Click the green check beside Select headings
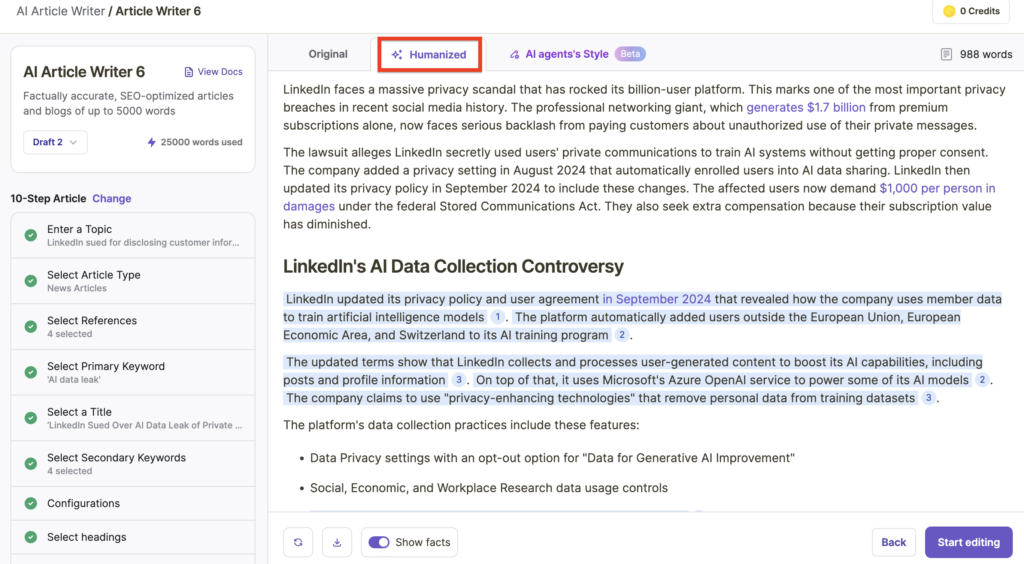The height and width of the screenshot is (564, 1024). [x=31, y=537]
